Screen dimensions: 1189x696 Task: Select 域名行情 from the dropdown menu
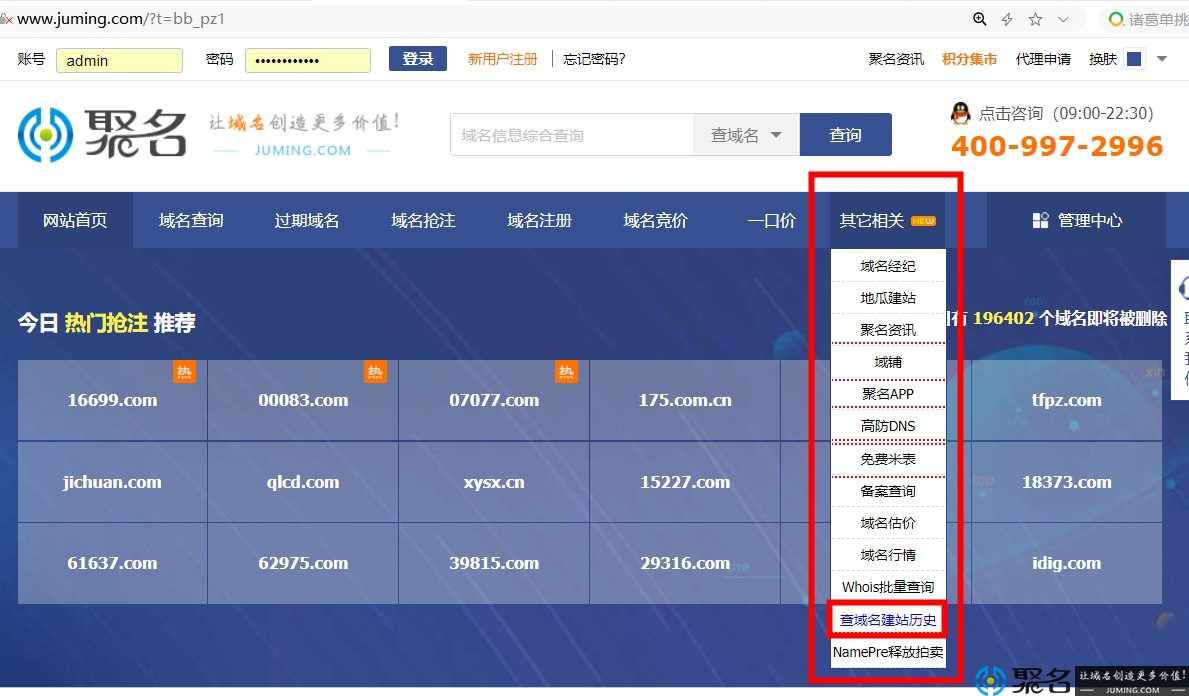click(888, 555)
